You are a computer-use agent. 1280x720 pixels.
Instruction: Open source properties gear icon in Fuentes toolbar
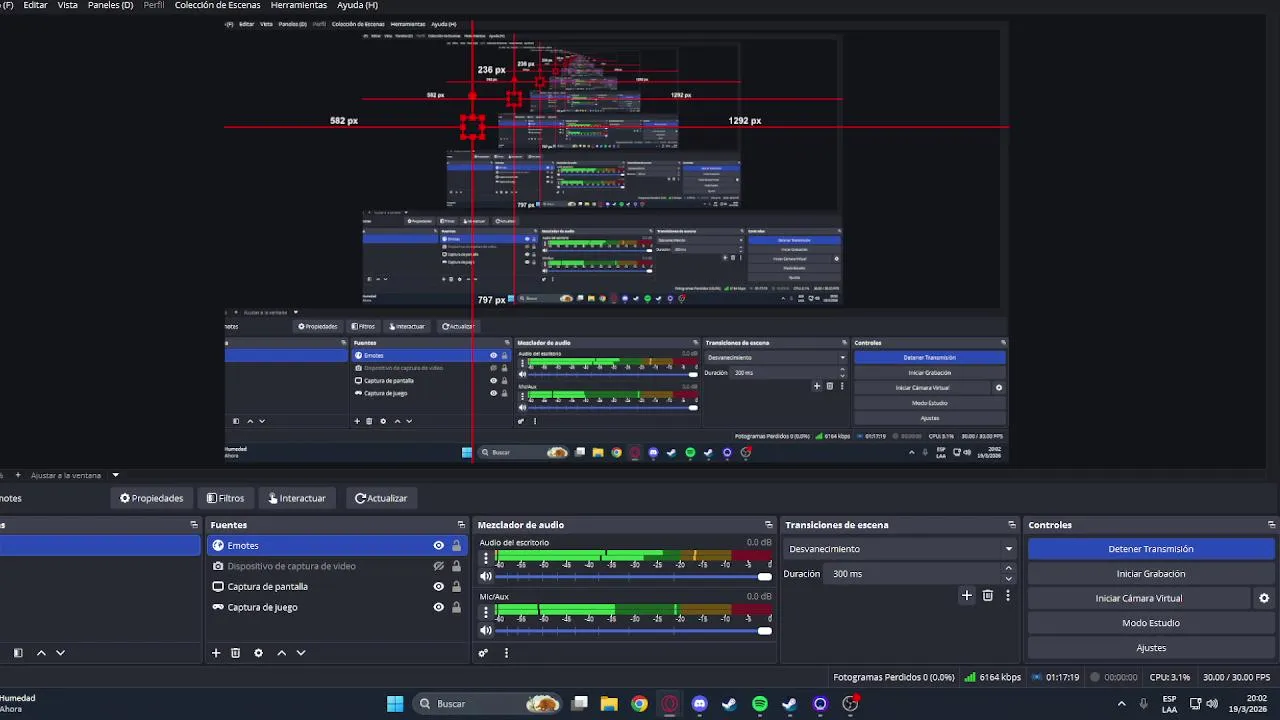[x=258, y=653]
